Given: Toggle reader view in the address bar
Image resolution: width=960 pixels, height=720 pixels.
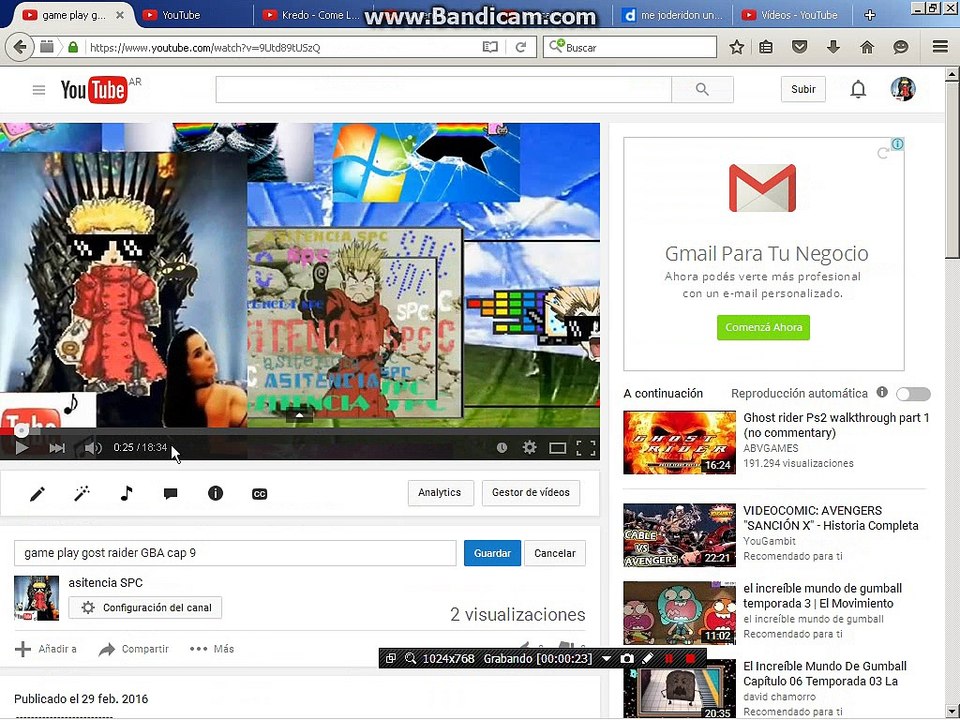Looking at the screenshot, I should click(490, 47).
